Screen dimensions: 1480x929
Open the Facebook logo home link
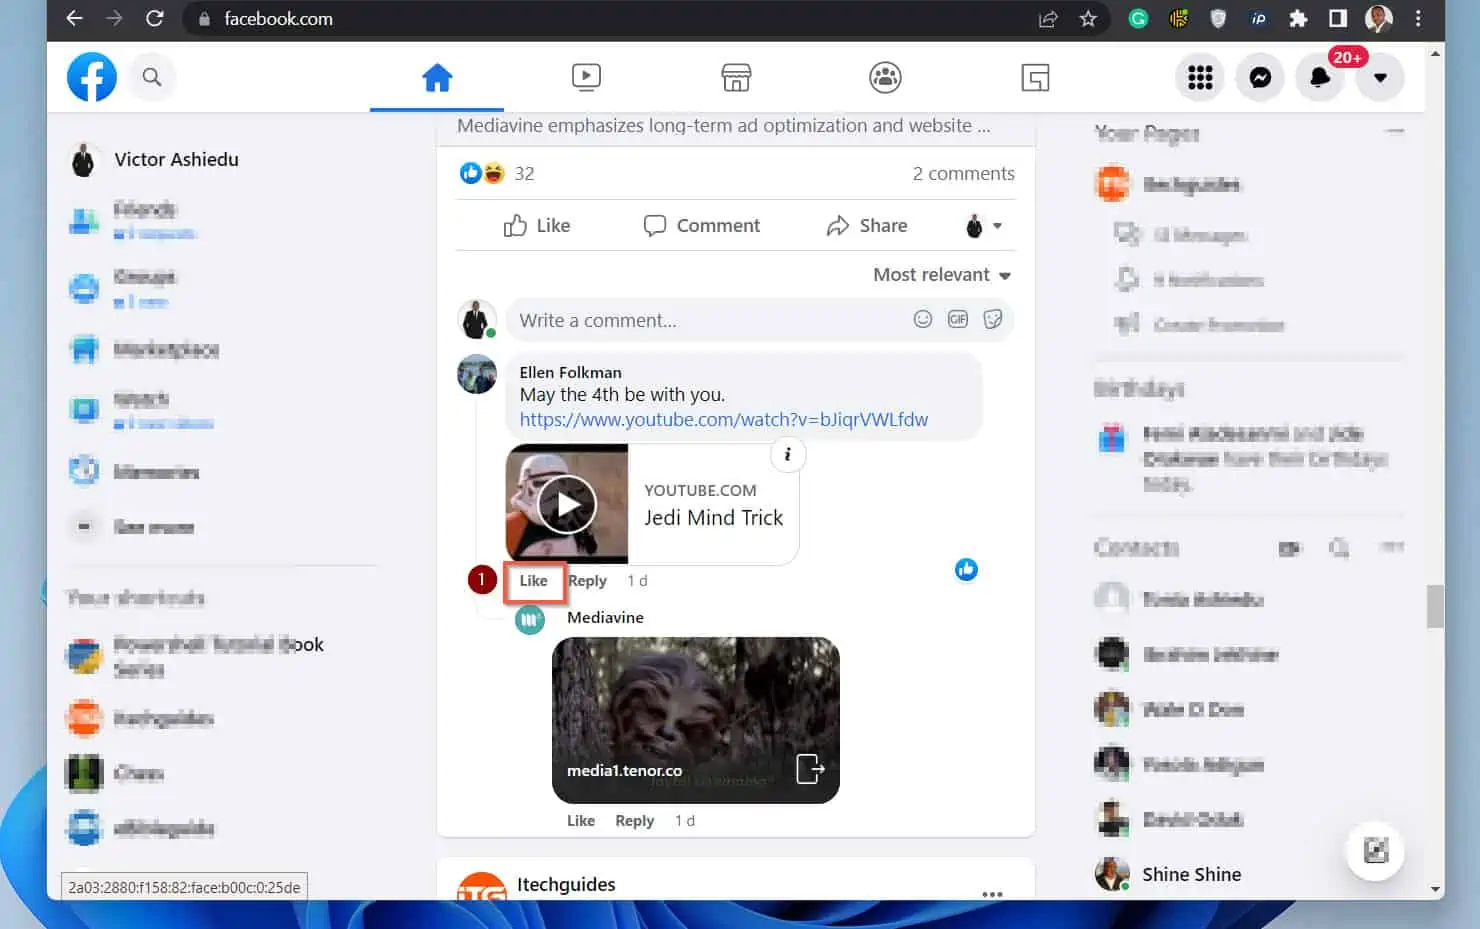pyautogui.click(x=92, y=77)
